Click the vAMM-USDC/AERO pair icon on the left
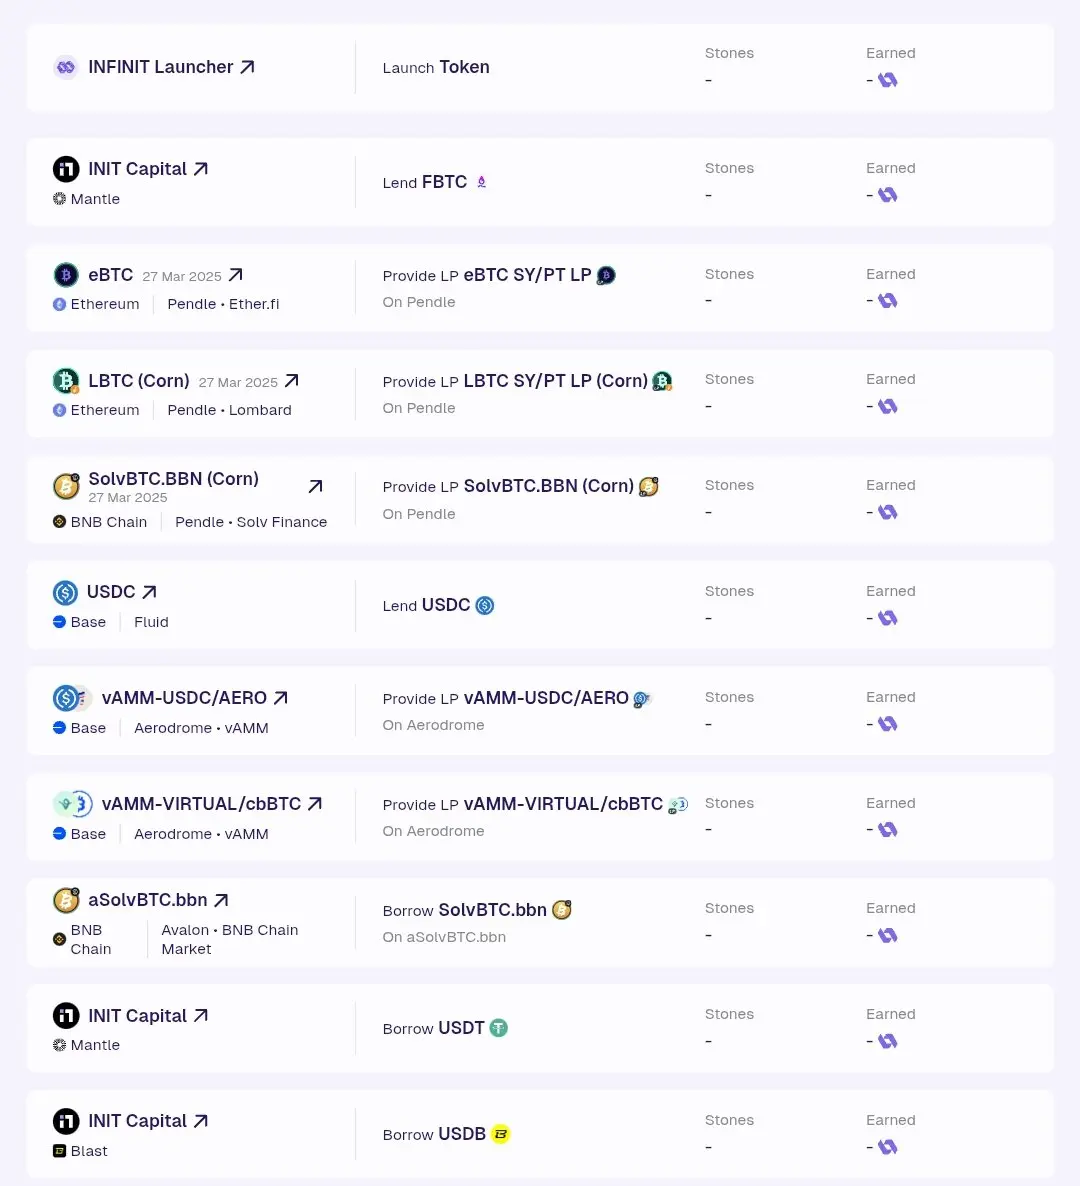 72,697
